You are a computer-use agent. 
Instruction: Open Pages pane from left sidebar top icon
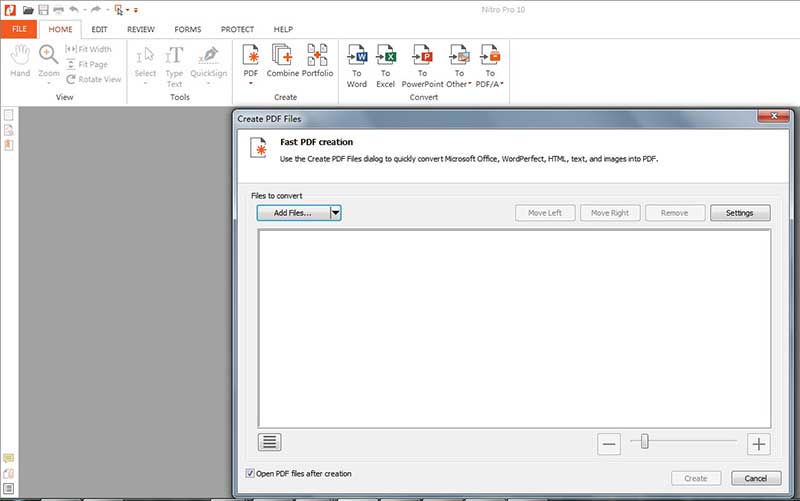point(9,115)
